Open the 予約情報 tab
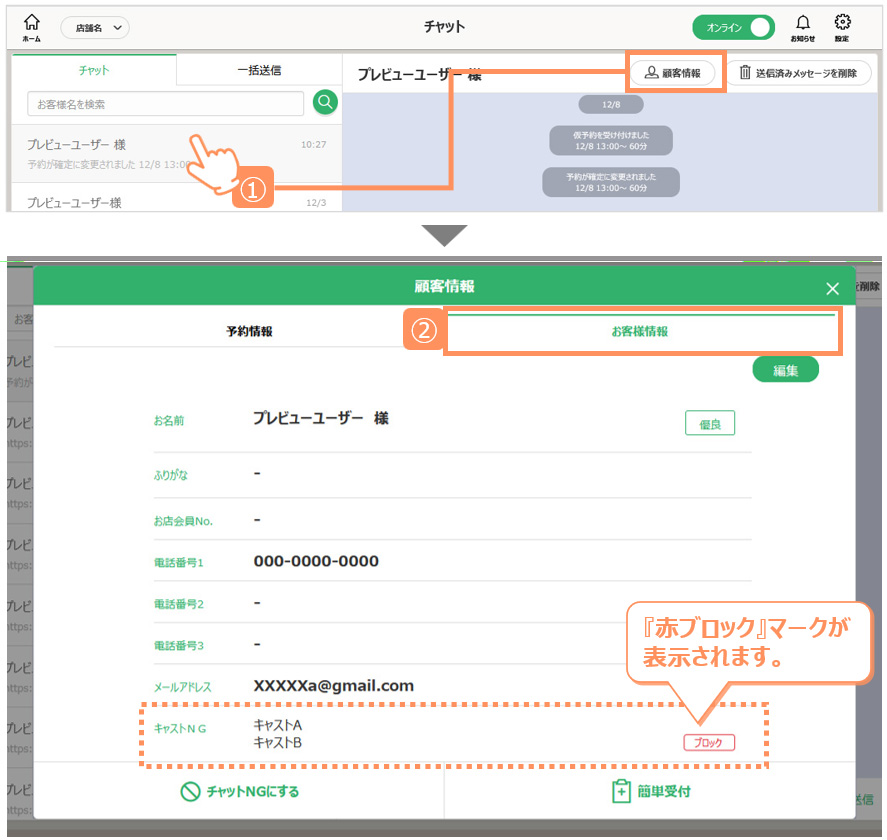The height and width of the screenshot is (840, 887). pyautogui.click(x=249, y=331)
